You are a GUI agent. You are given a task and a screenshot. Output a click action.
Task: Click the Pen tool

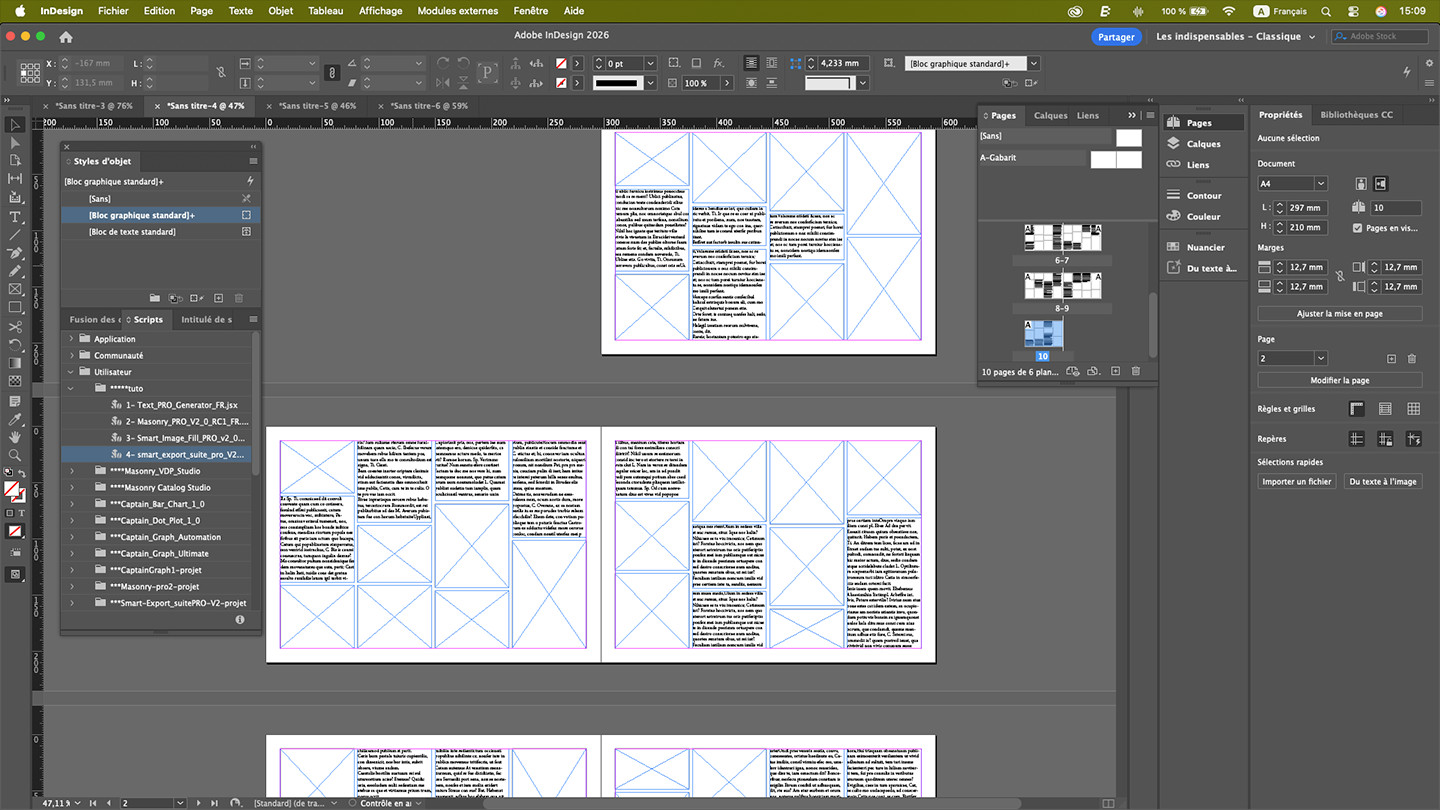click(15, 253)
